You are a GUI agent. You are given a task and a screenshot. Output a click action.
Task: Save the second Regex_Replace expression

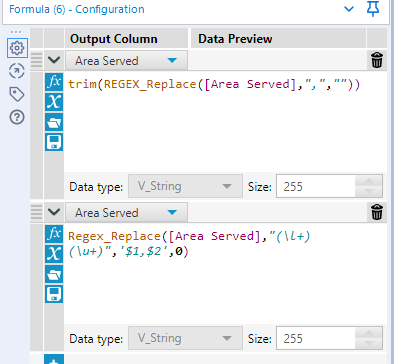[x=54, y=294]
